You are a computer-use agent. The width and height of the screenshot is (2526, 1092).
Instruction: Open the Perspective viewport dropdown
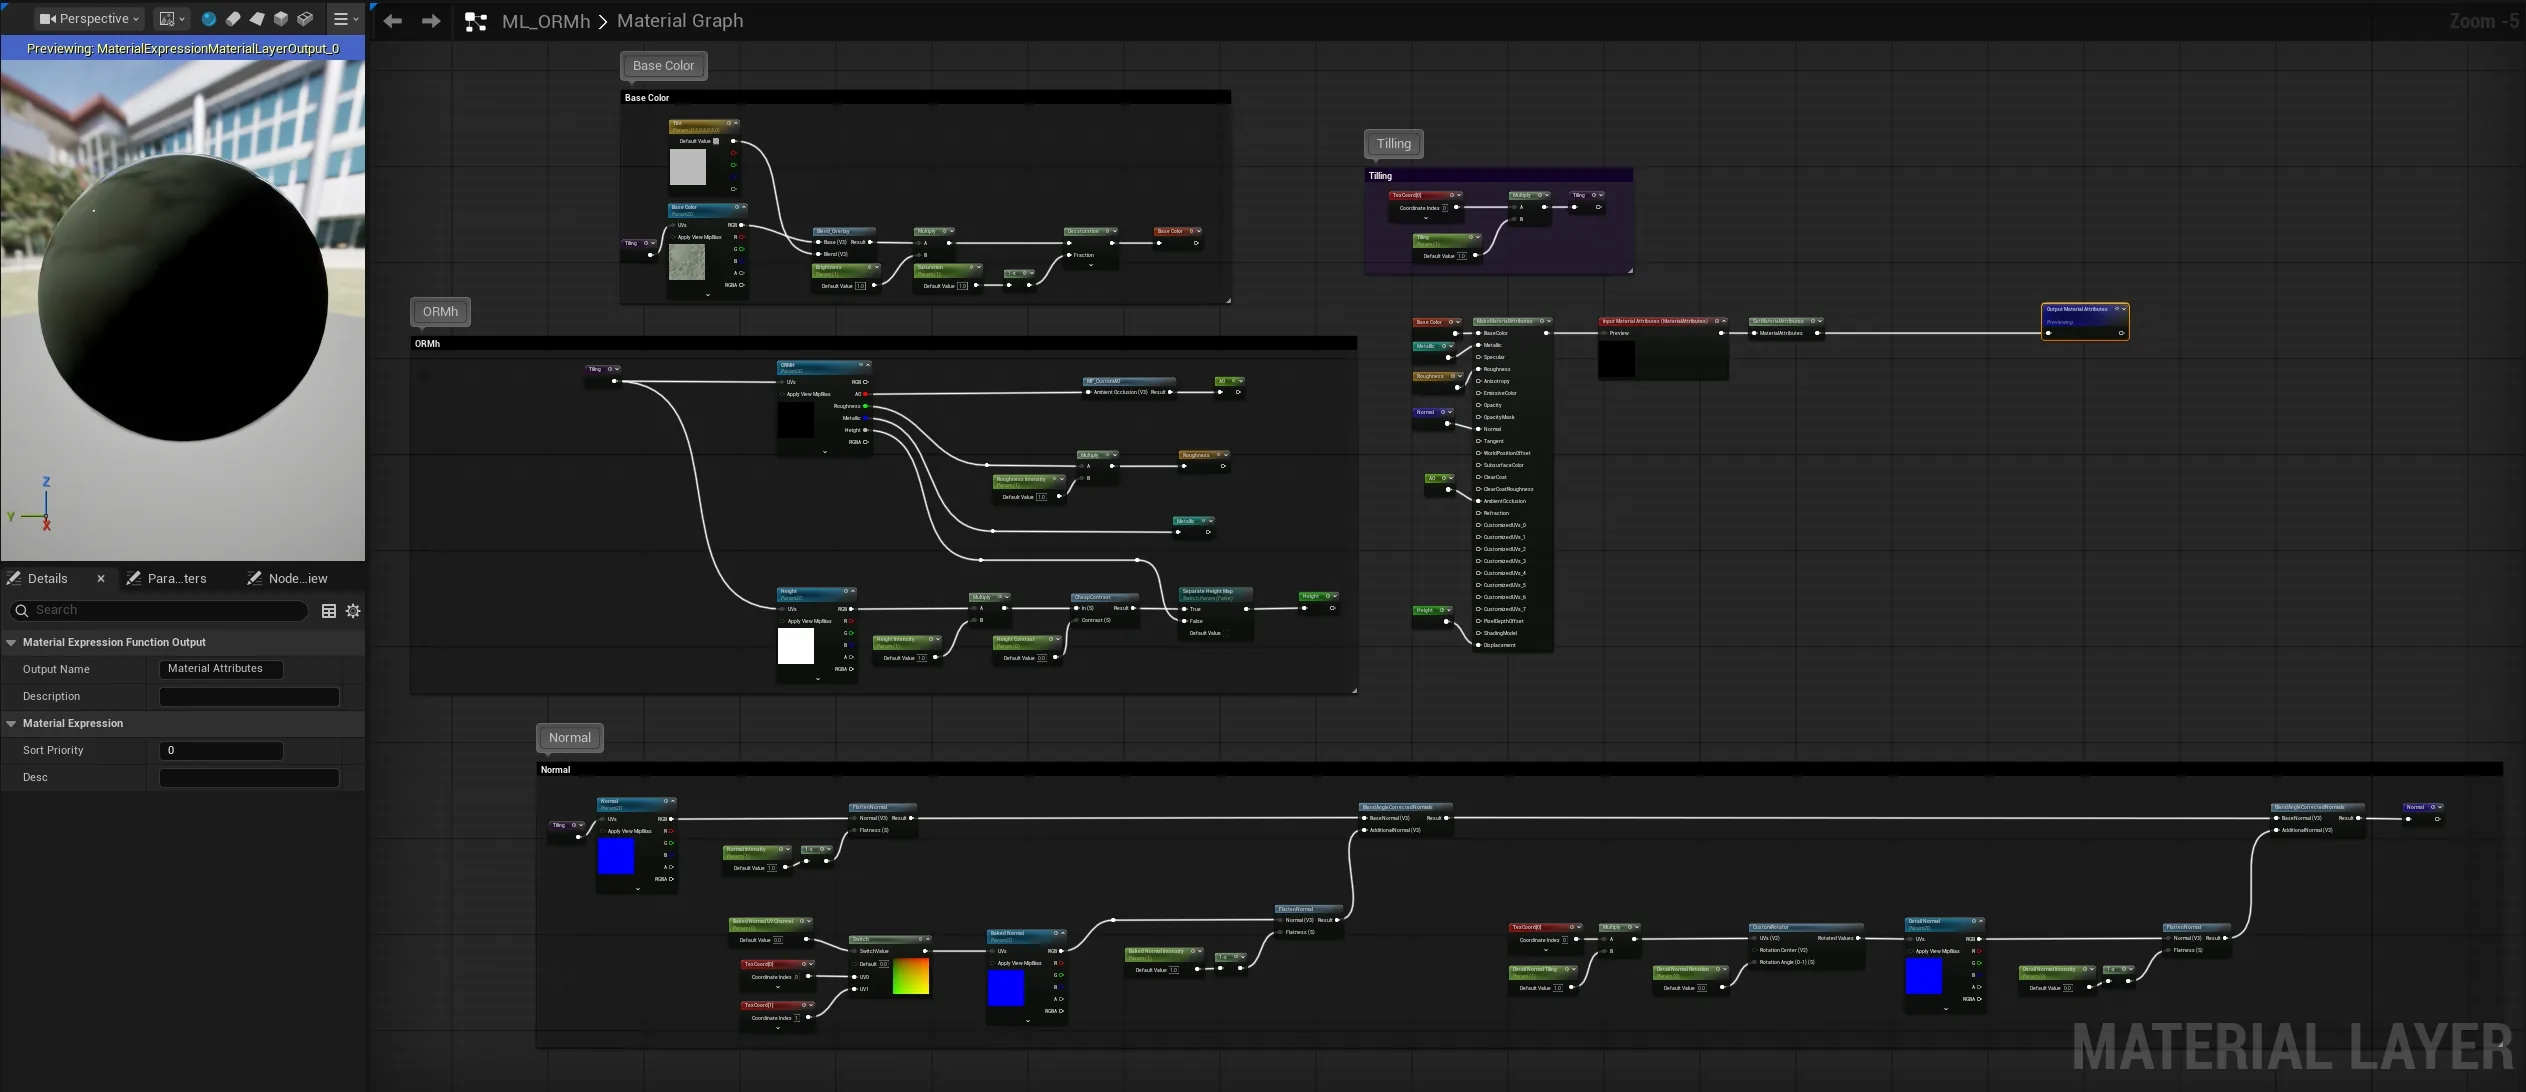pyautogui.click(x=89, y=19)
